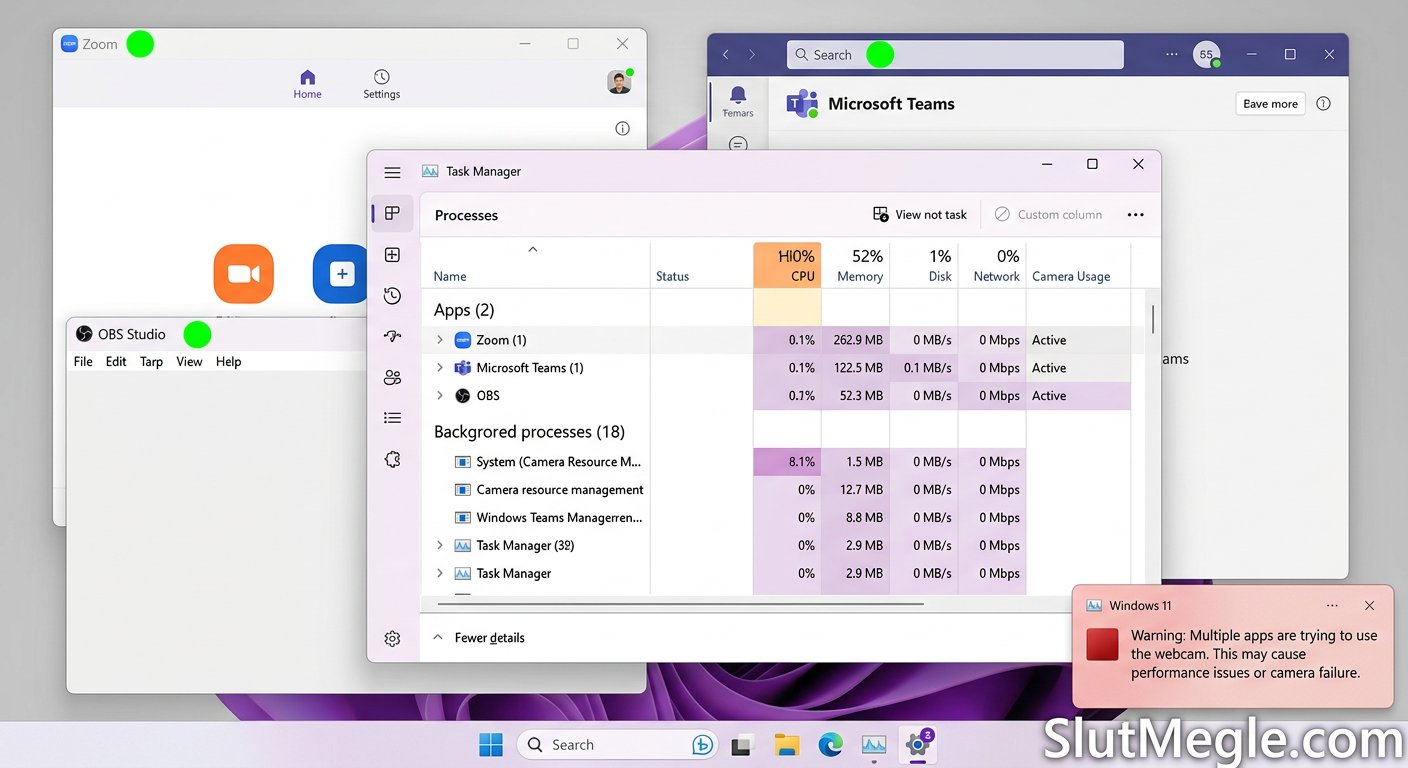The height and width of the screenshot is (768, 1408).
Task: Sort processes by the Memory column header
Action: tap(855, 265)
